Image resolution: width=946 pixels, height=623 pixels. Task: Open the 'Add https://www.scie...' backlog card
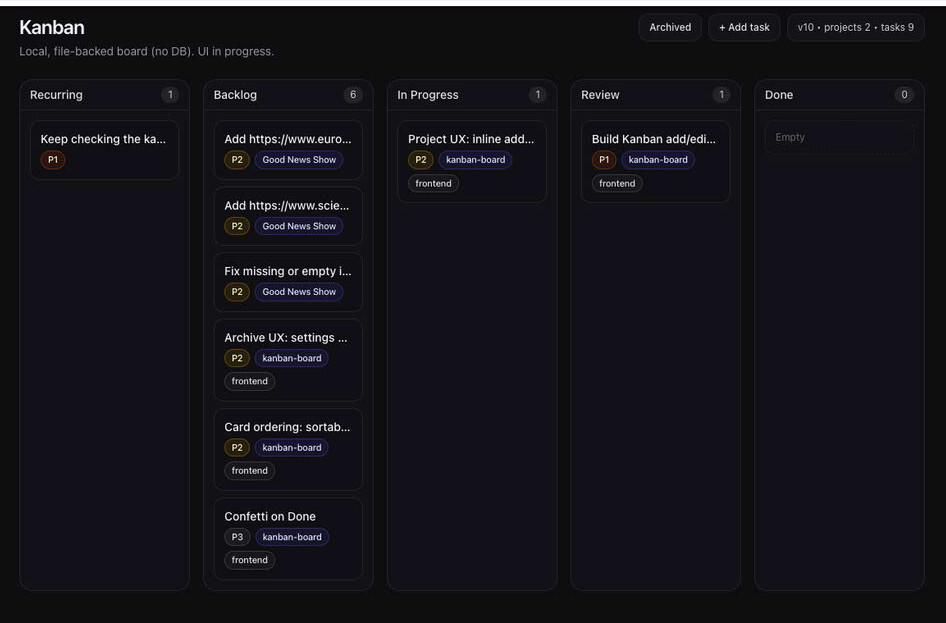click(287, 205)
